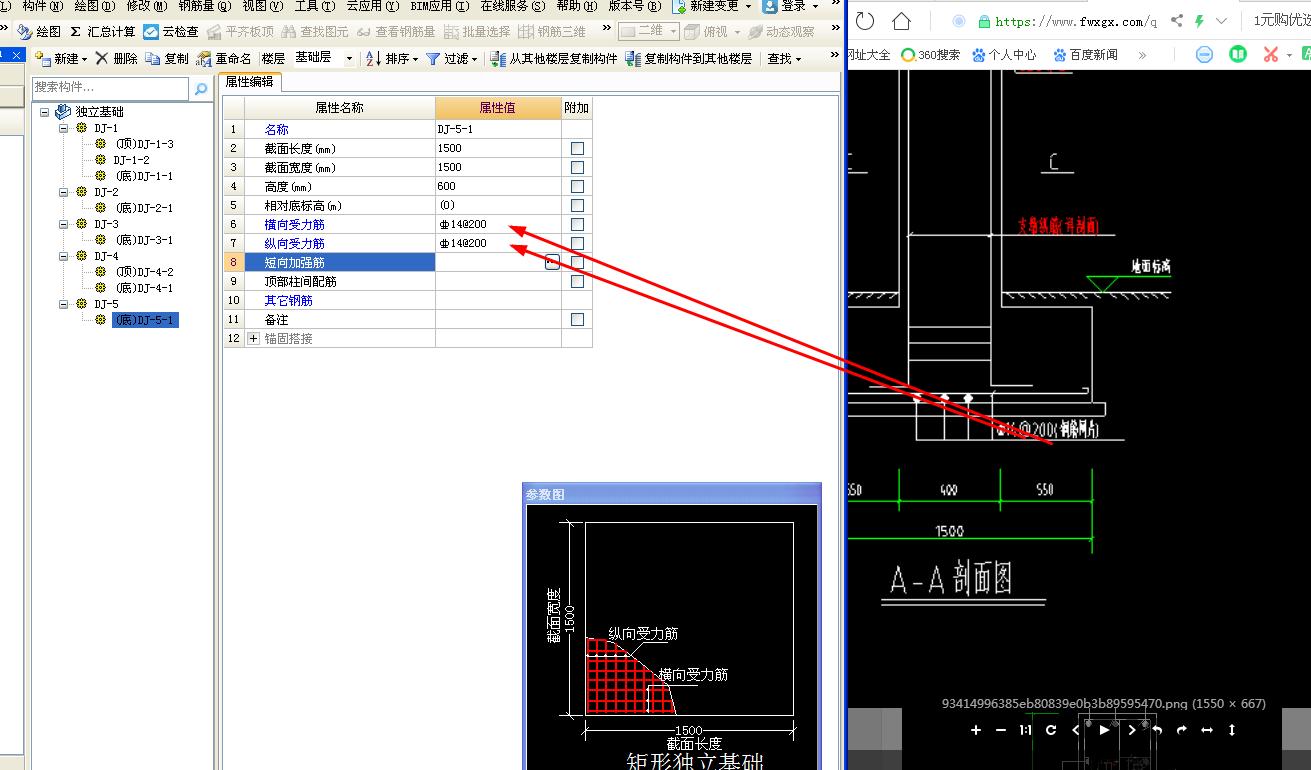
Task: Zoom in on browser image viewer
Action: [x=976, y=730]
